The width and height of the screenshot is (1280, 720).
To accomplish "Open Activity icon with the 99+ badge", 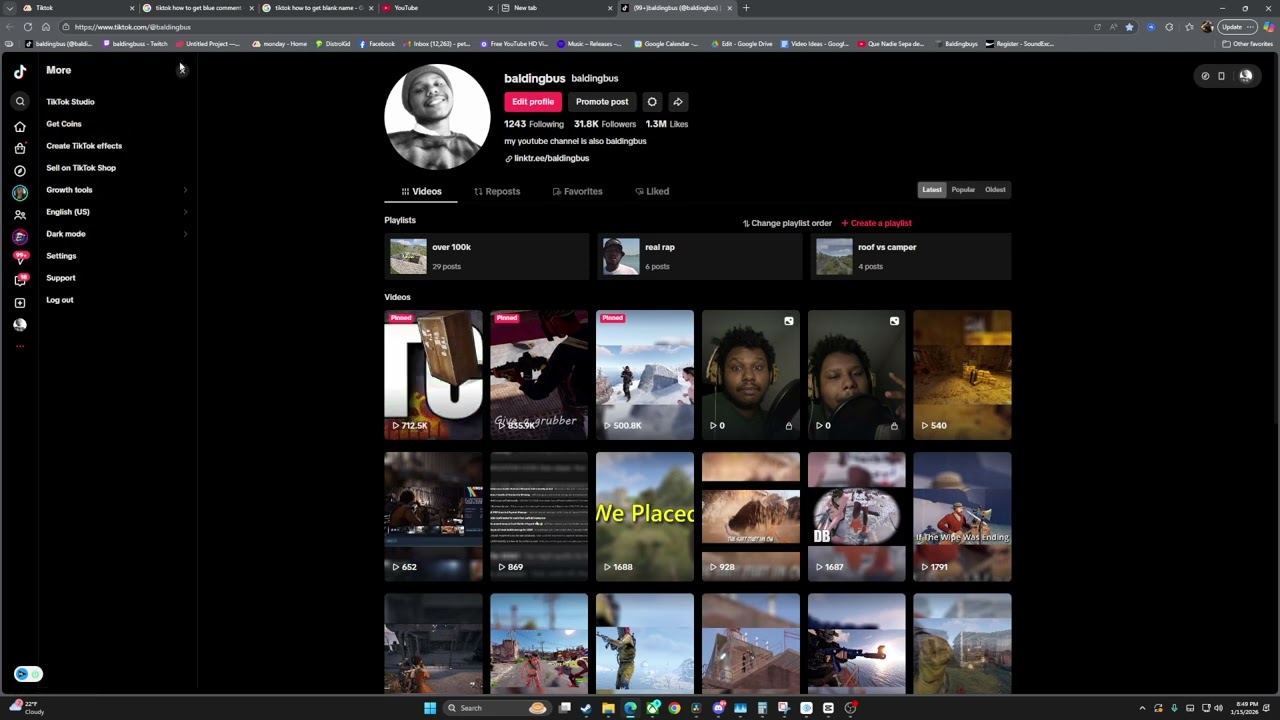I will 20,258.
